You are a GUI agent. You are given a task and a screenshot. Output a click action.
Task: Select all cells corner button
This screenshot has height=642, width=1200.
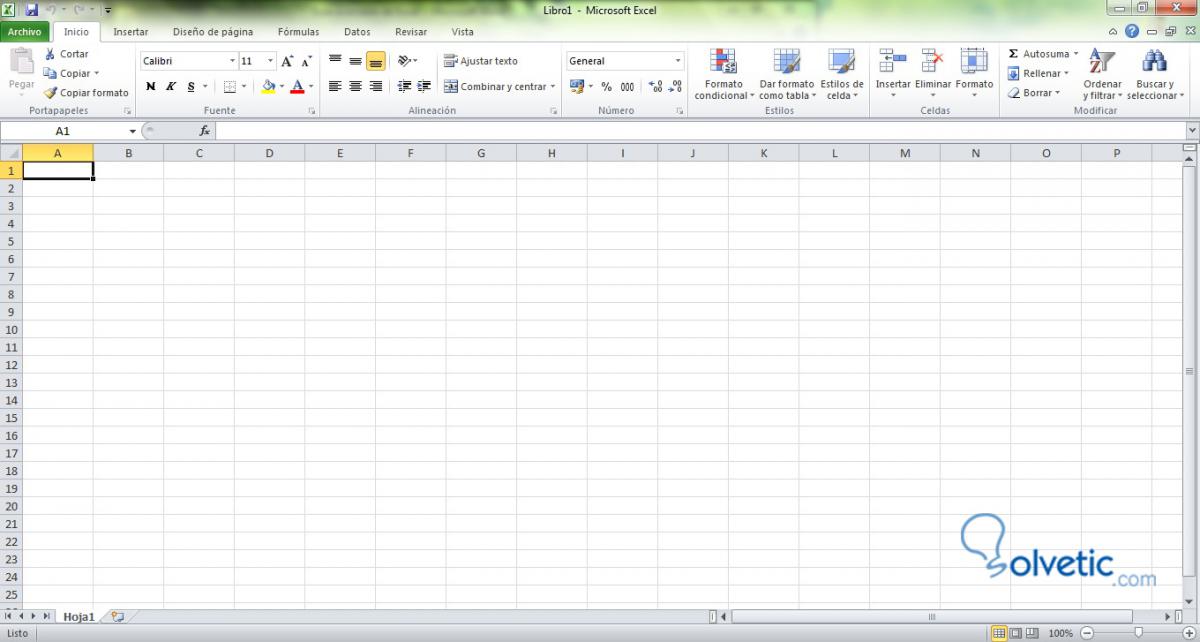coord(11,153)
